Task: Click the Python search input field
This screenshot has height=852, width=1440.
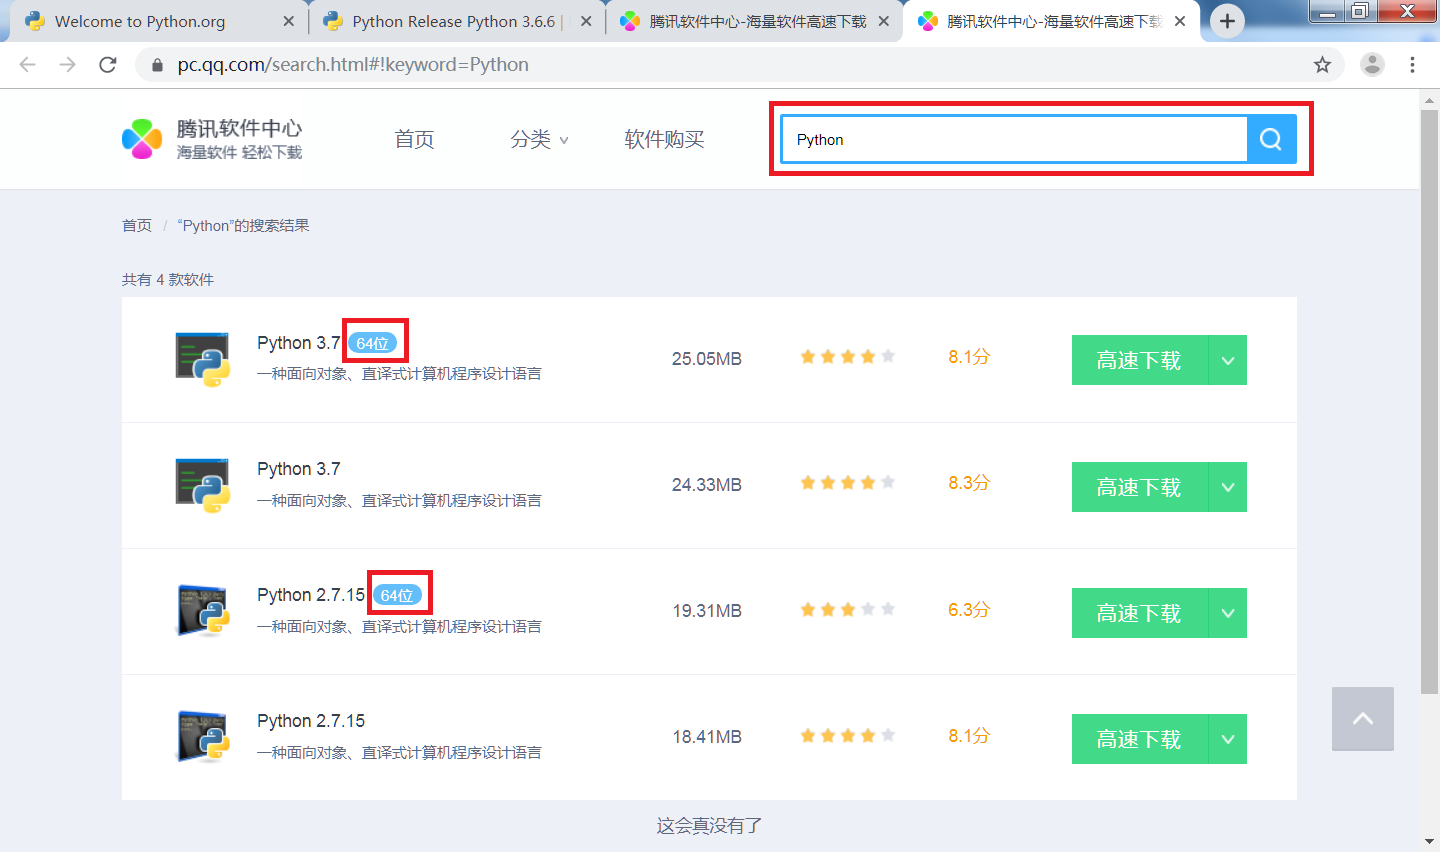Action: pos(1014,139)
